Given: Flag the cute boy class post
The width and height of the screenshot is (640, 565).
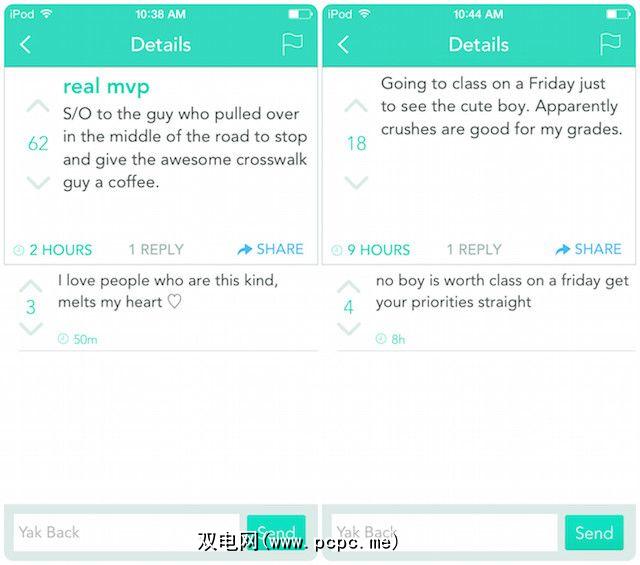Looking at the screenshot, I should [x=610, y=45].
